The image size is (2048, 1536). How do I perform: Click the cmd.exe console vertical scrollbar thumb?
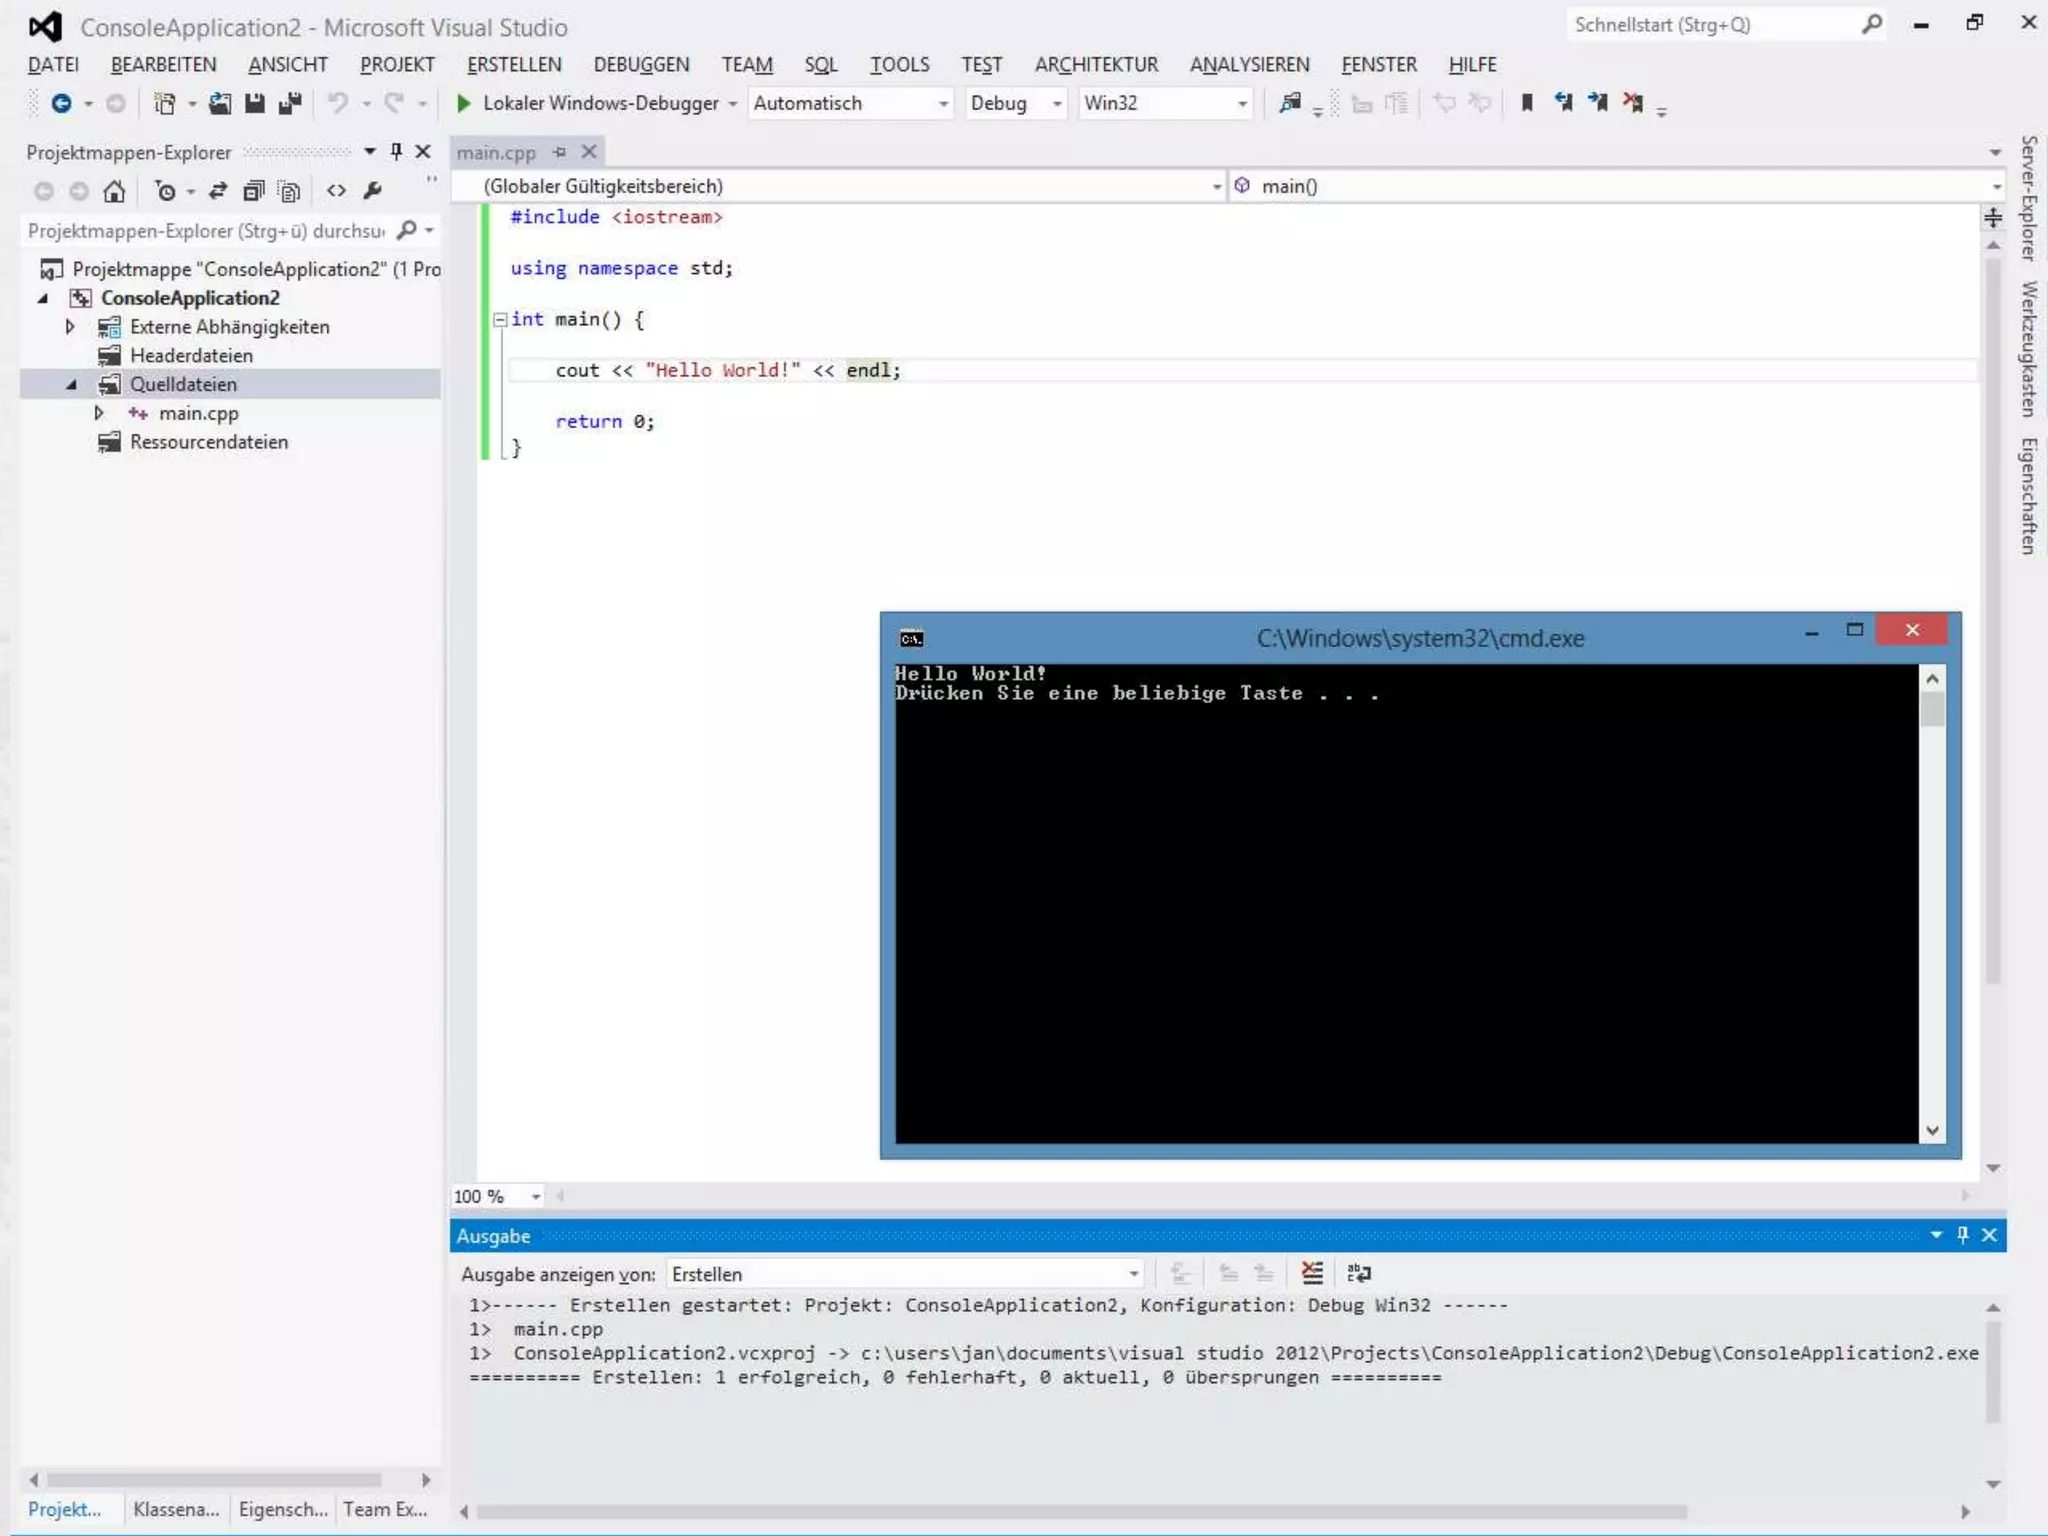point(1932,709)
